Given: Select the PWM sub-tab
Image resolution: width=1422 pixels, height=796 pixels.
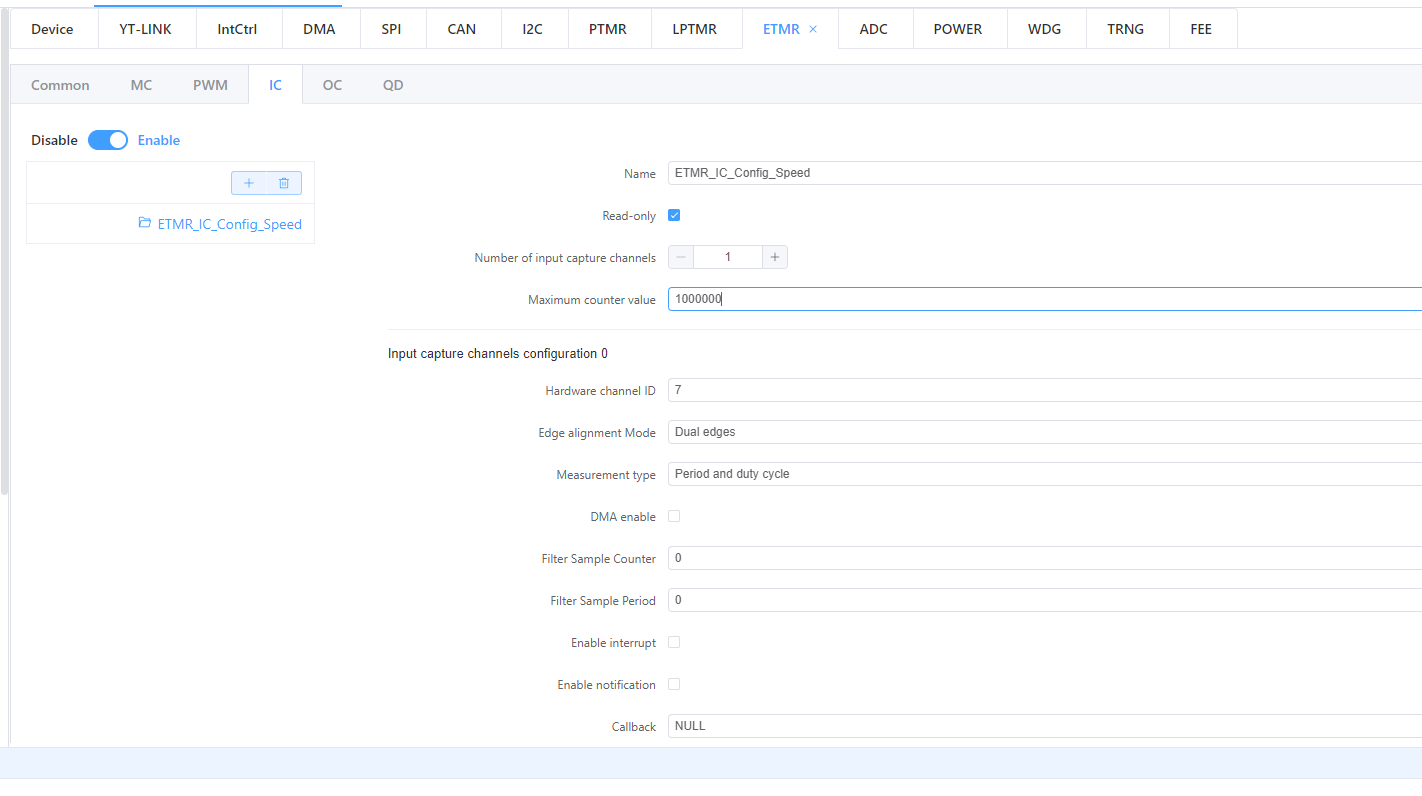Looking at the screenshot, I should pyautogui.click(x=210, y=85).
